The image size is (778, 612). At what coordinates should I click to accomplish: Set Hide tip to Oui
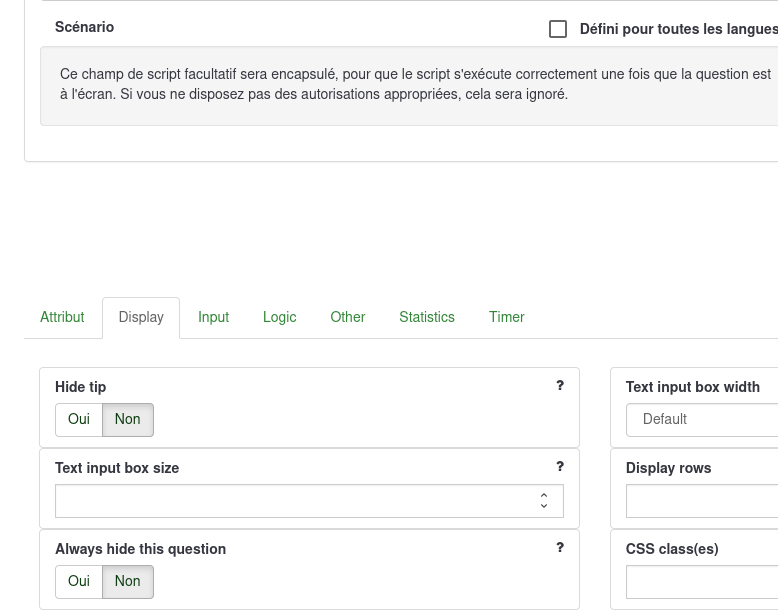click(79, 420)
